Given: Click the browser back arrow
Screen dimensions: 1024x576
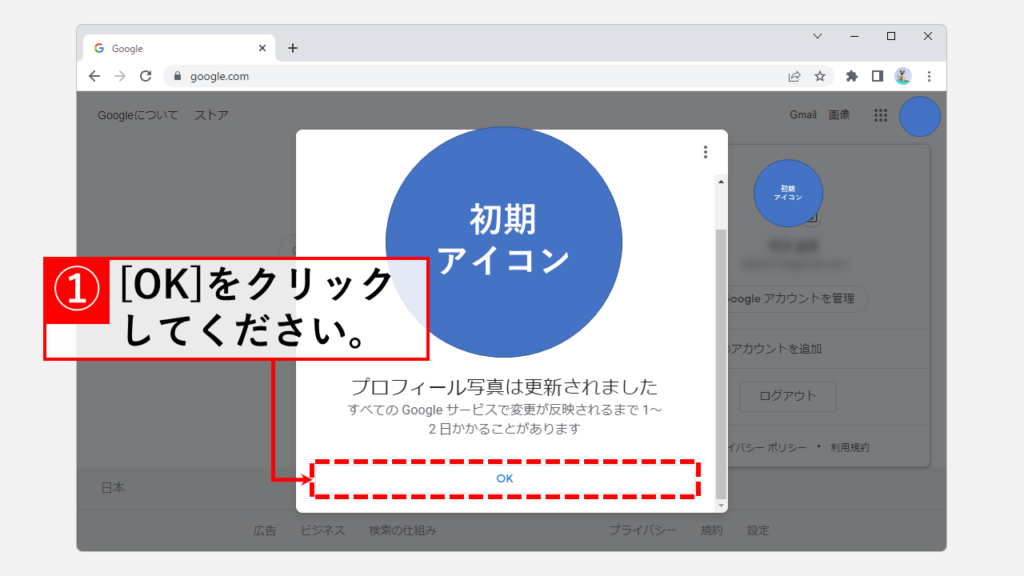Looking at the screenshot, I should click(x=94, y=76).
